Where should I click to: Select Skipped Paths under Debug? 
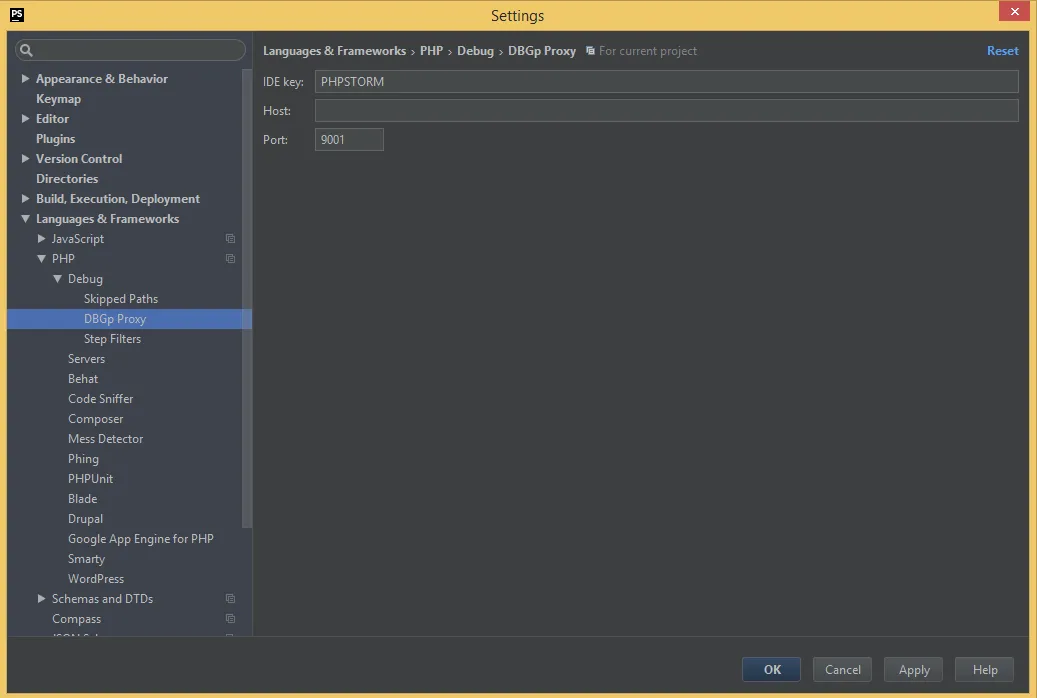point(121,299)
